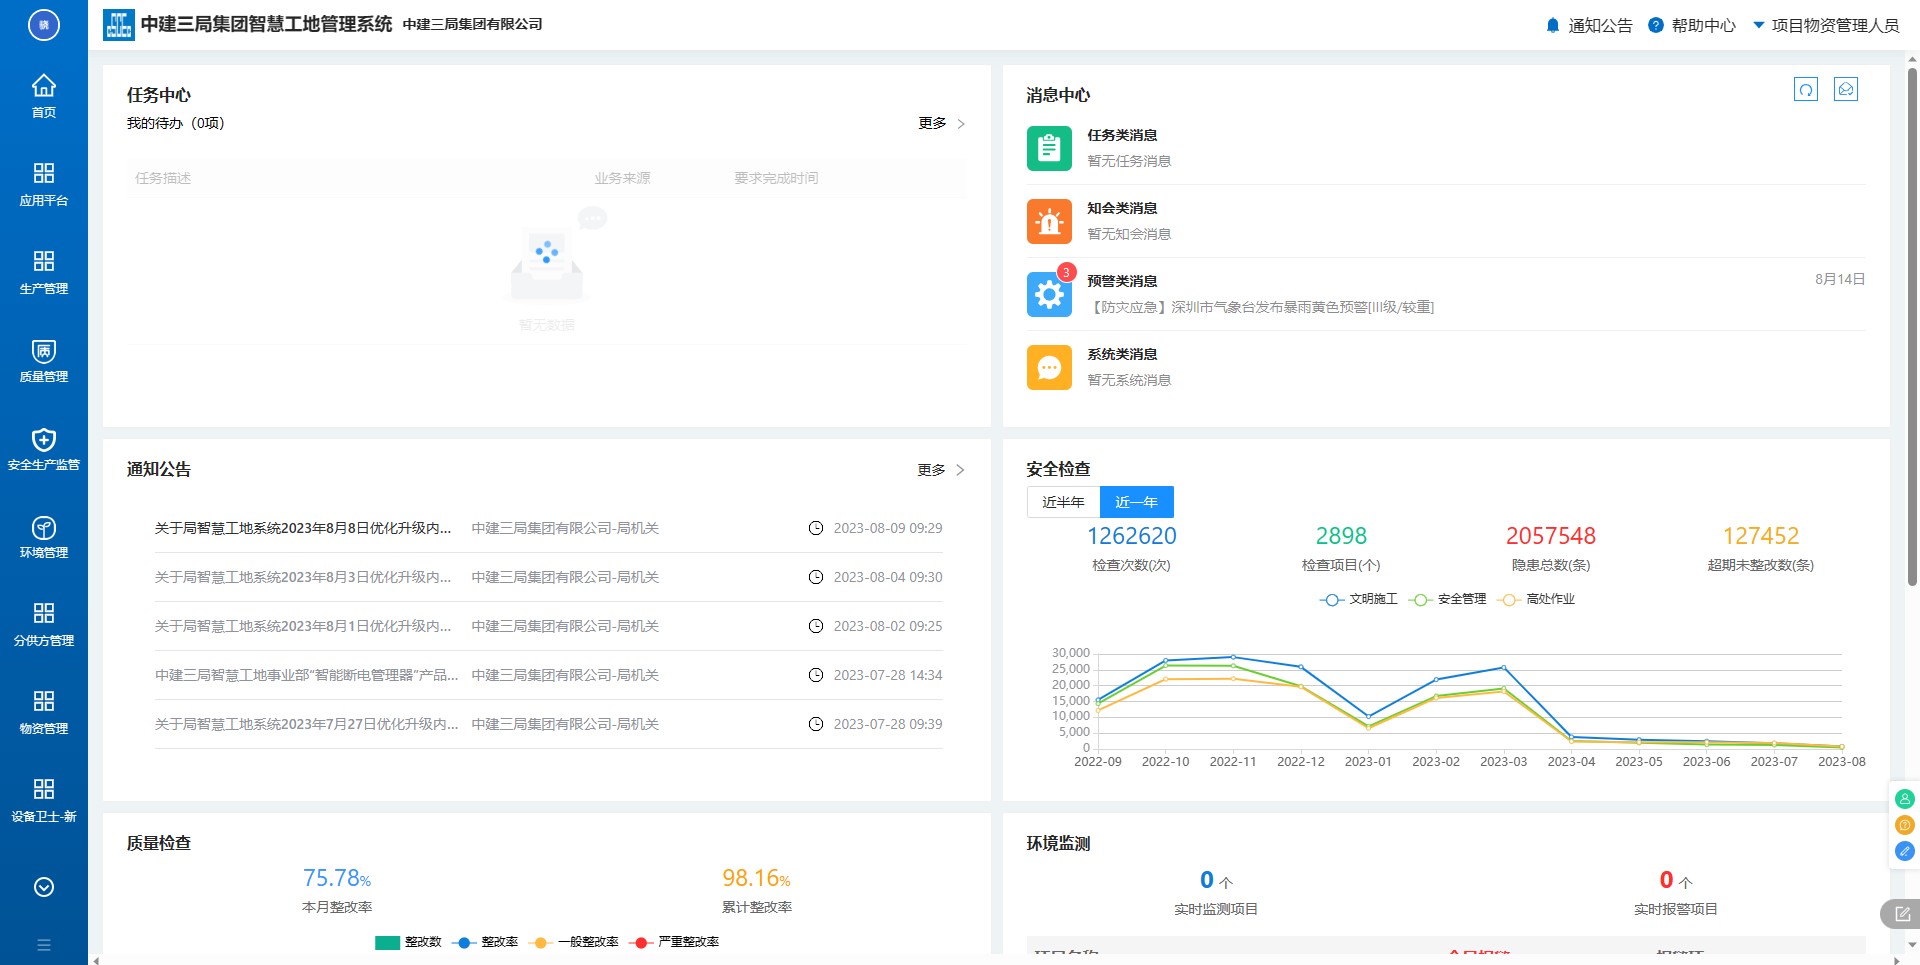Toggle 整改率 legend in 质量检查
1920x965 pixels.
(x=485, y=942)
